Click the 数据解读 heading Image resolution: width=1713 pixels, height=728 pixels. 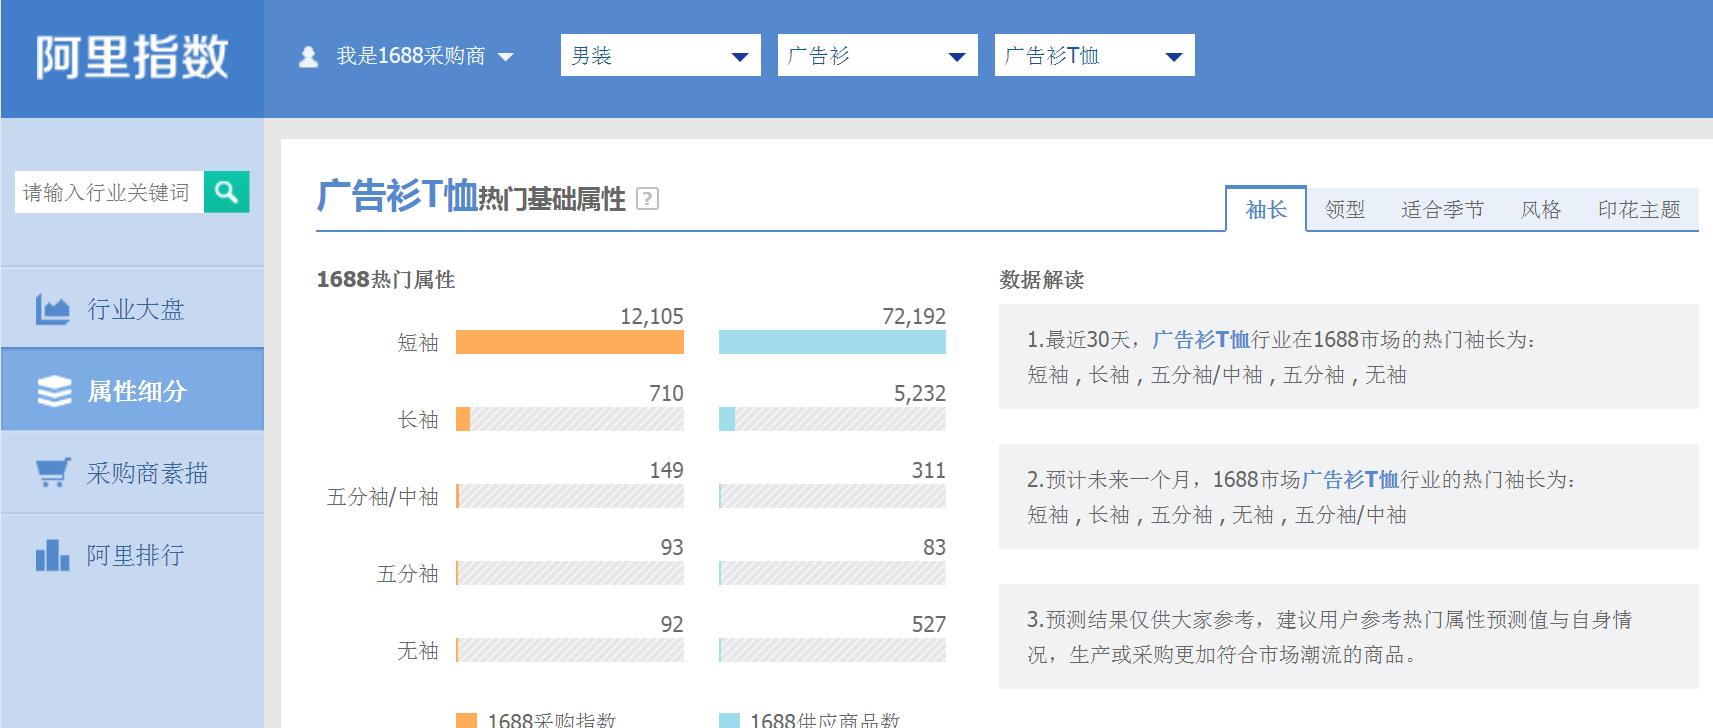tap(1041, 279)
